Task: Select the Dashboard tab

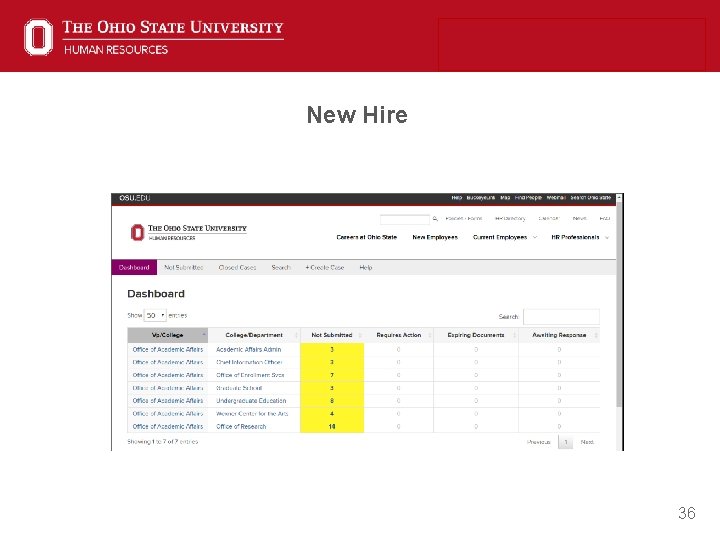Action: point(134,267)
